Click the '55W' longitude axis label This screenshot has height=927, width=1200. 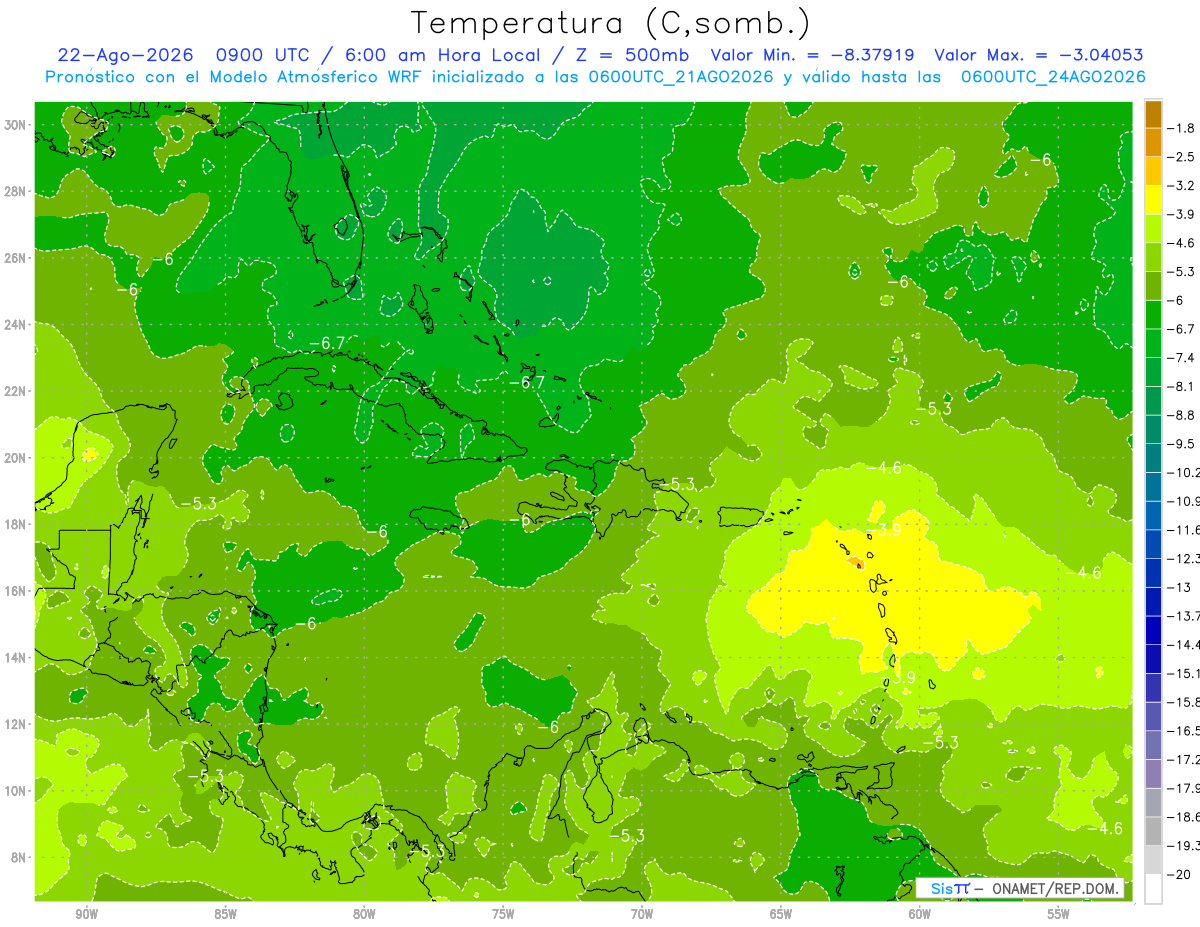pos(1058,914)
